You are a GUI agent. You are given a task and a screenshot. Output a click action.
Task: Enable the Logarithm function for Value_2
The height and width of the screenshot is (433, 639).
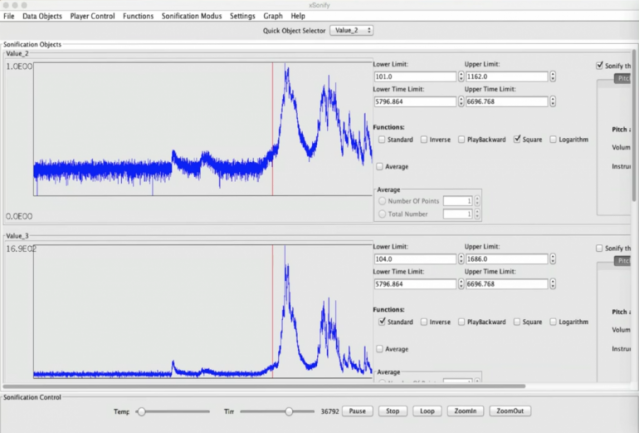(x=555, y=140)
